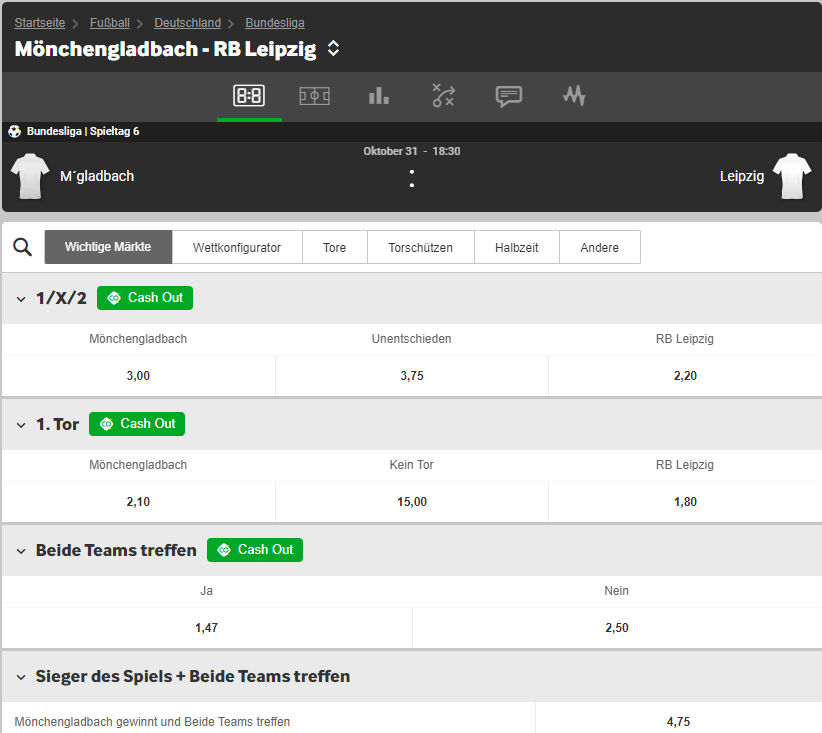Click the M'gladbach jersey icon
The width and height of the screenshot is (822, 733).
(x=30, y=176)
